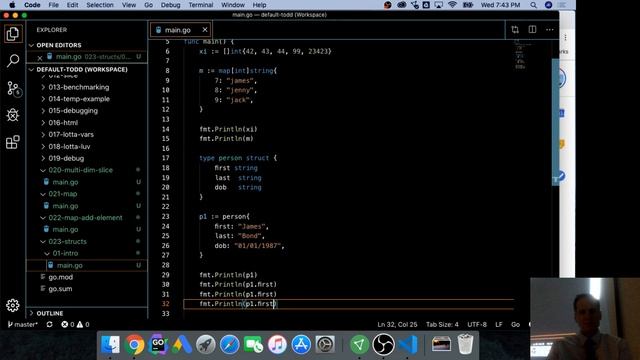Open Launchpad rocket in the dock
The width and height of the screenshot is (640, 360).
[x=206, y=344]
